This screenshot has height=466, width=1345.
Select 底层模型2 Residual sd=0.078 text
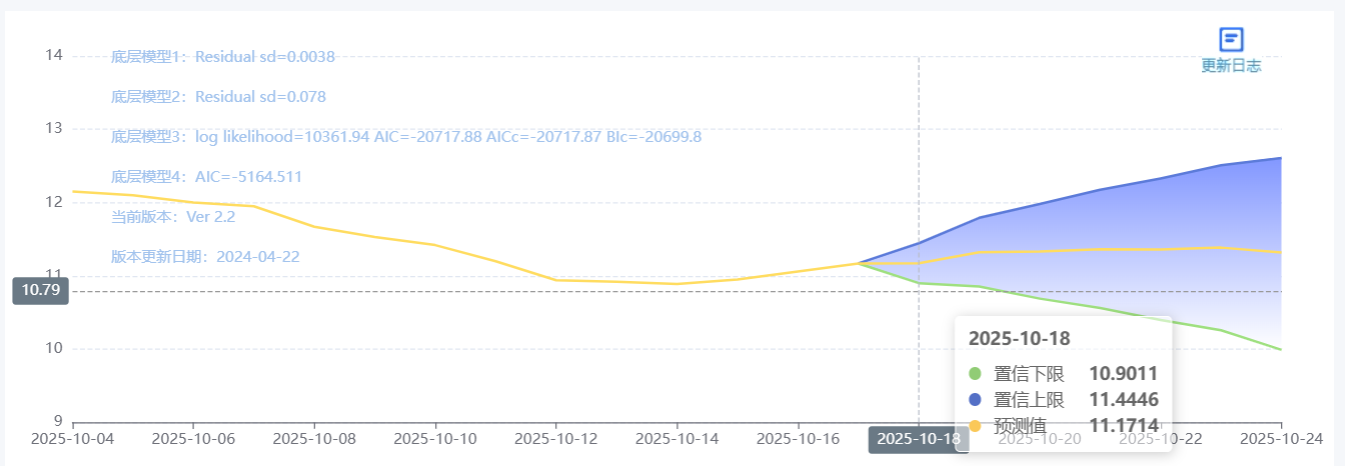(218, 97)
